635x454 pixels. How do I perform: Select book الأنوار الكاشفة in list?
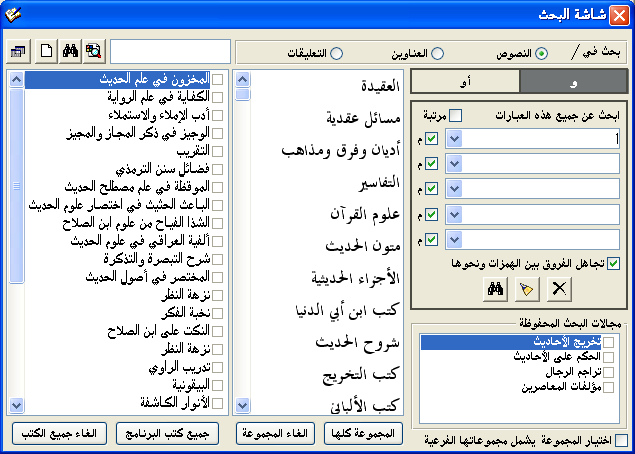tap(175, 403)
